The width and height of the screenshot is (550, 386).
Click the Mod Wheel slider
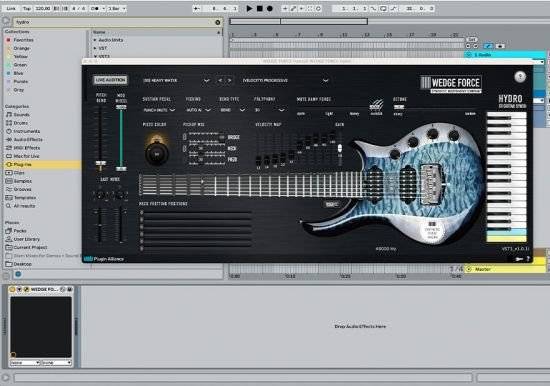[x=121, y=138]
